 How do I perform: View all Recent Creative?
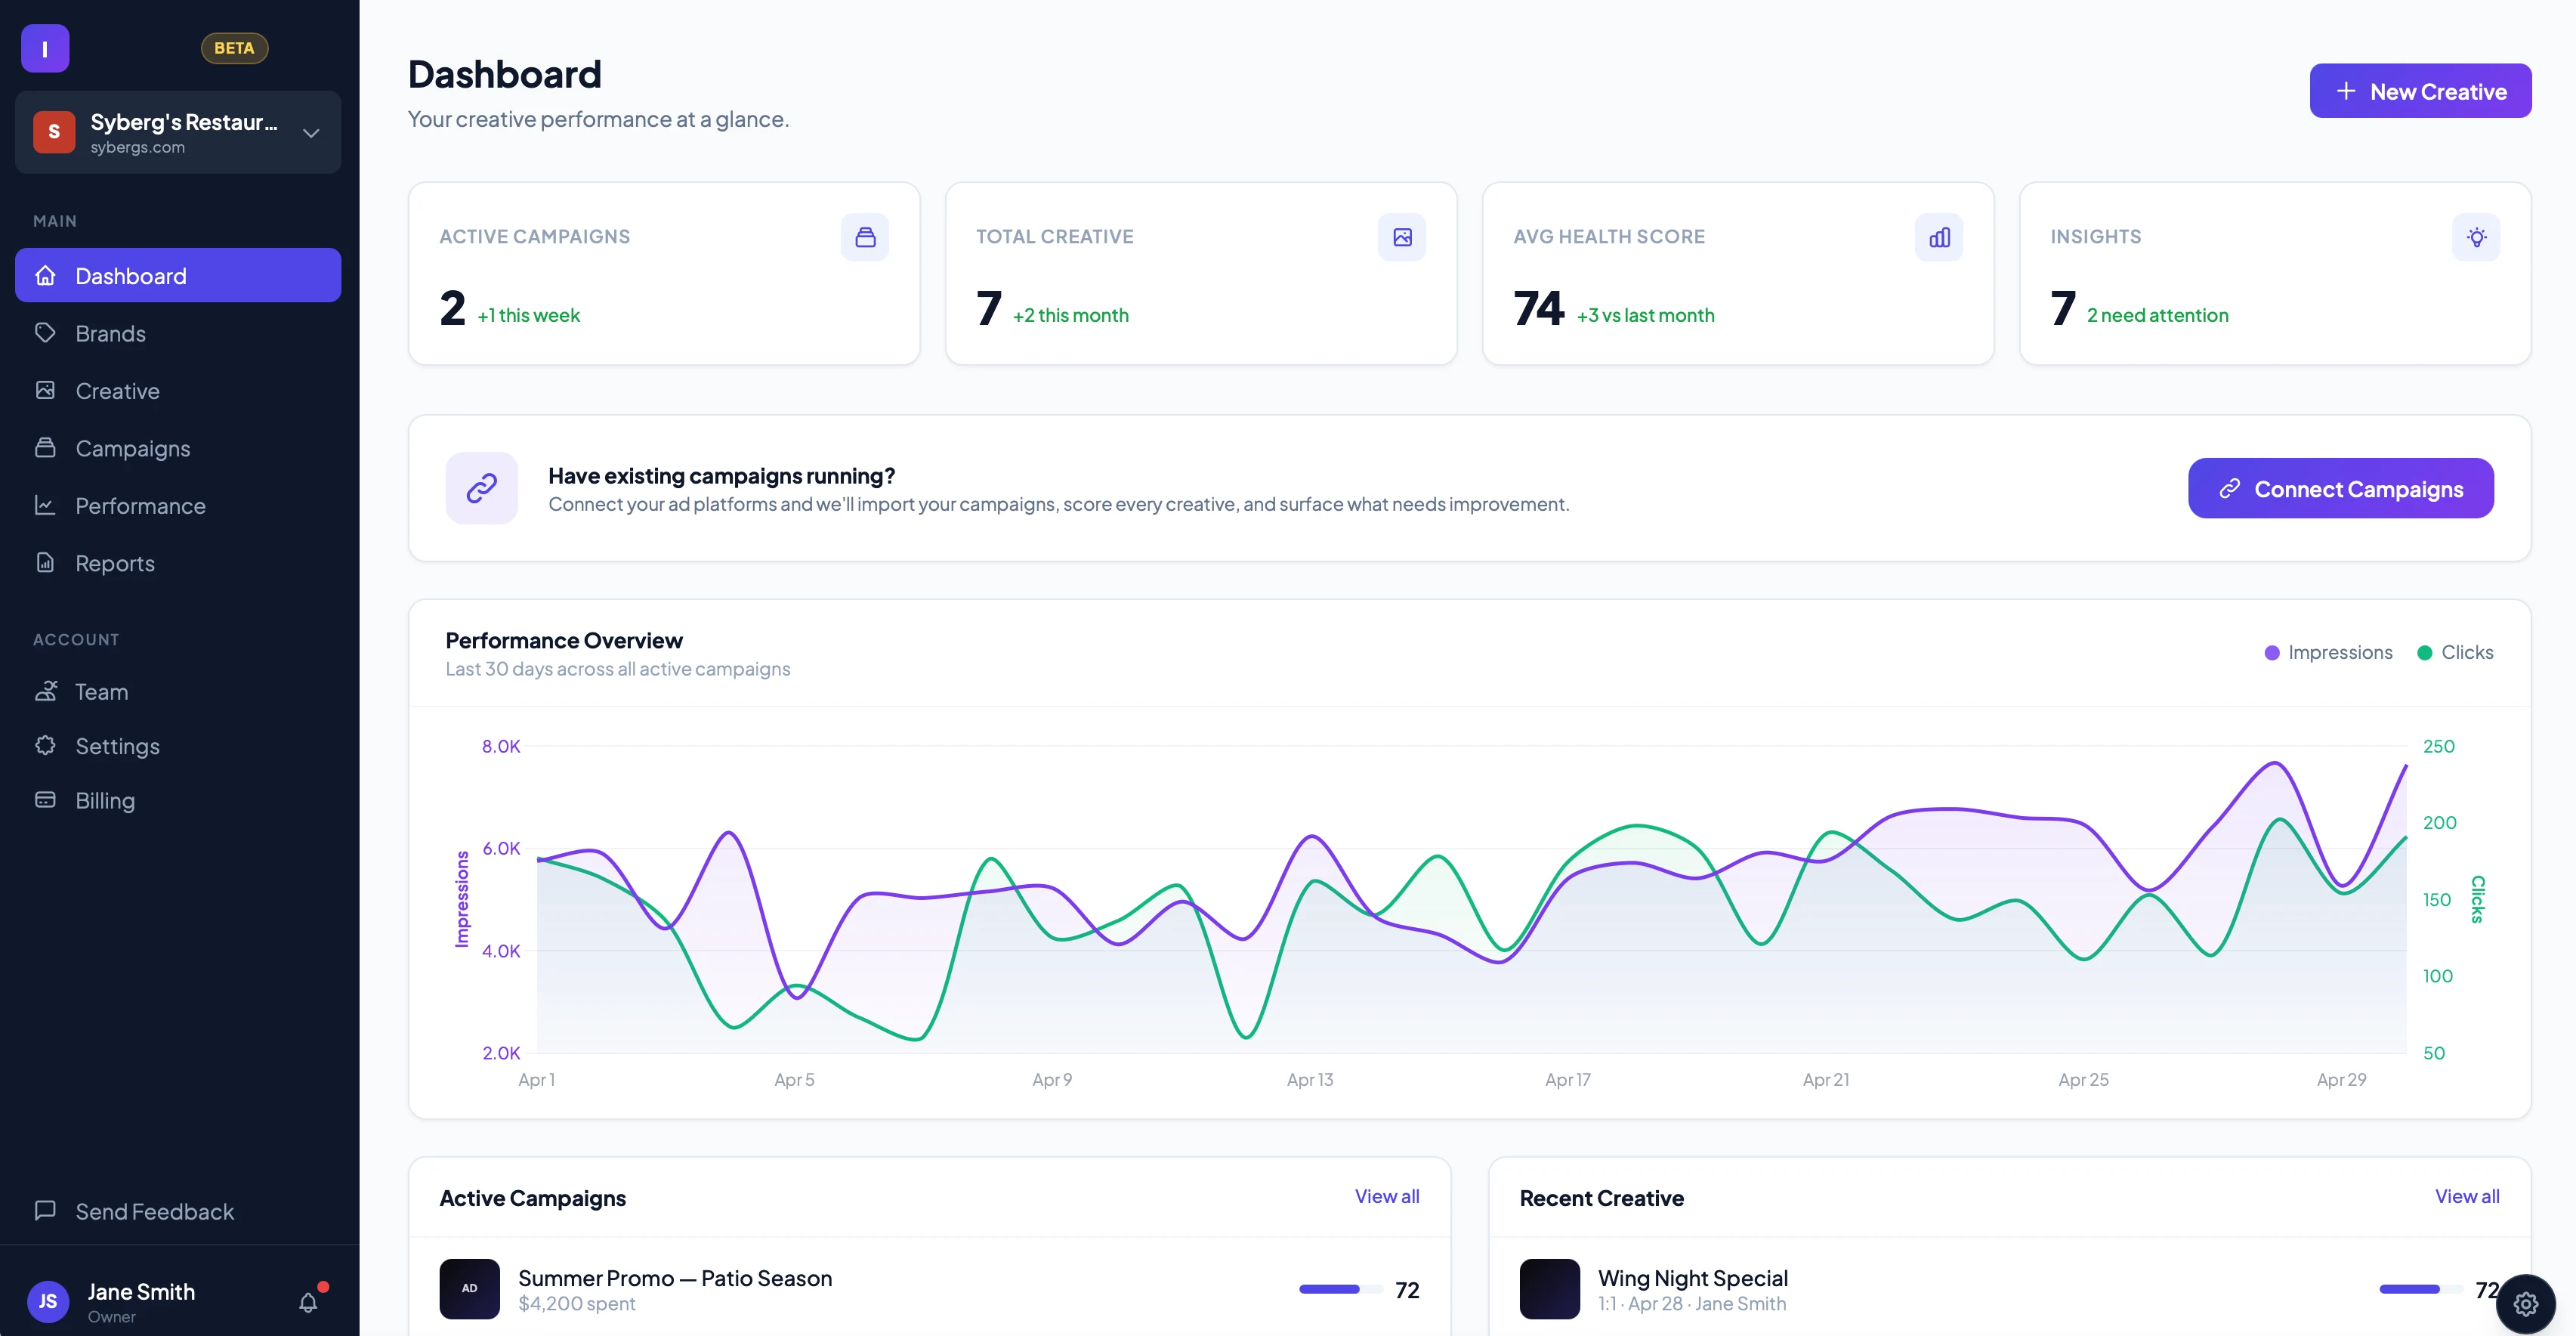coord(2467,1196)
